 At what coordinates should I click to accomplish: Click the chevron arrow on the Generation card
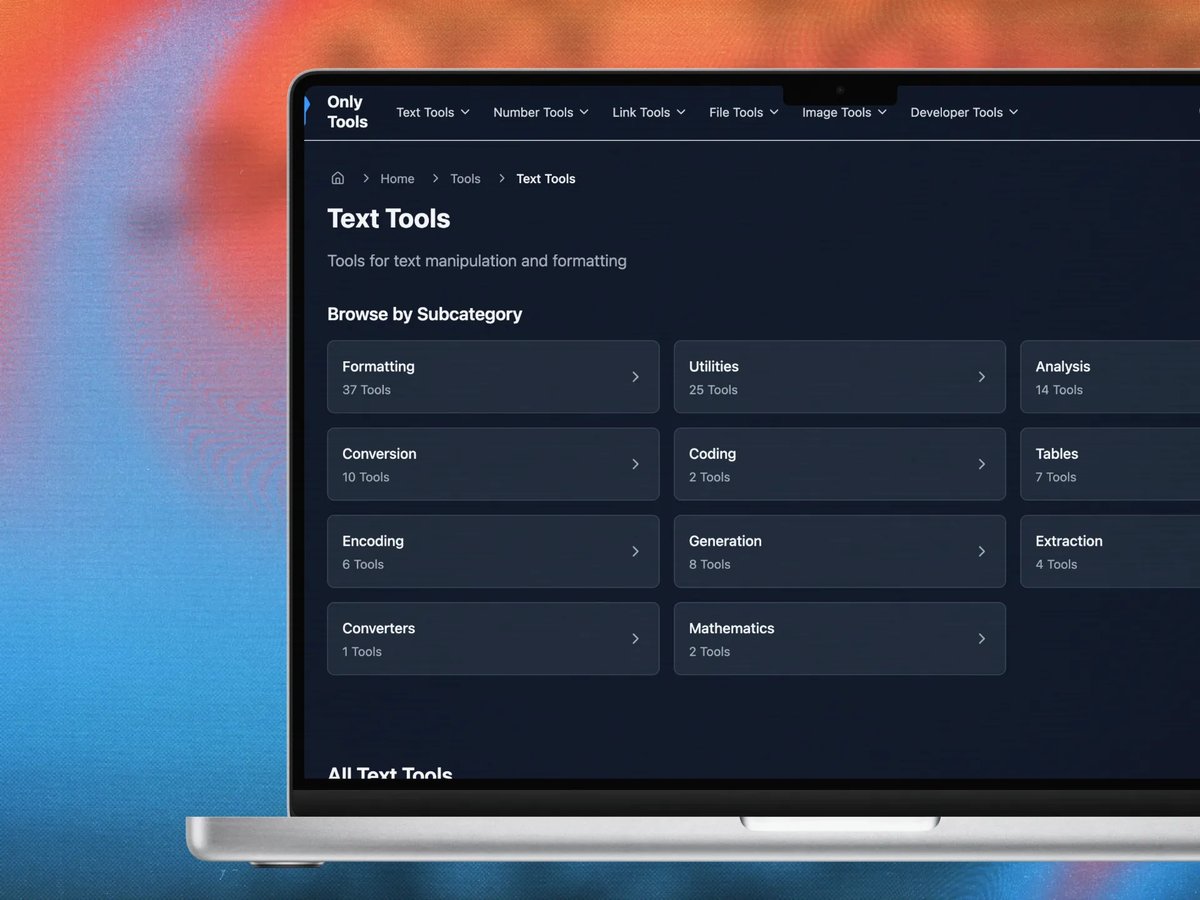click(982, 551)
